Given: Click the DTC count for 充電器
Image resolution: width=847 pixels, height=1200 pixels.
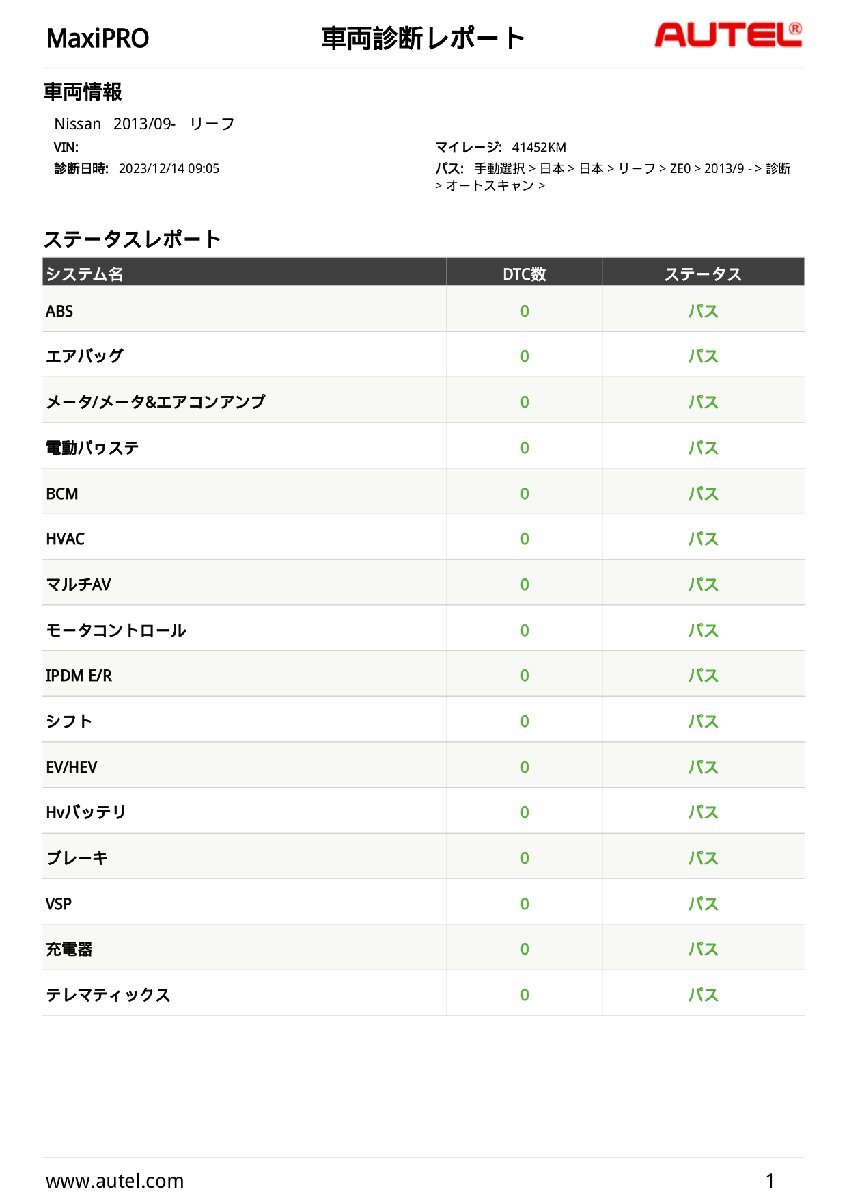Looking at the screenshot, I should click(524, 949).
